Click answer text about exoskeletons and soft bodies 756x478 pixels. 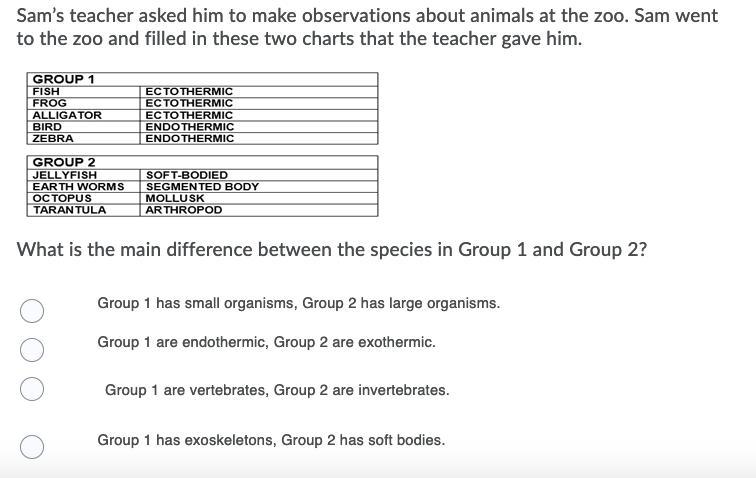[x=271, y=440]
